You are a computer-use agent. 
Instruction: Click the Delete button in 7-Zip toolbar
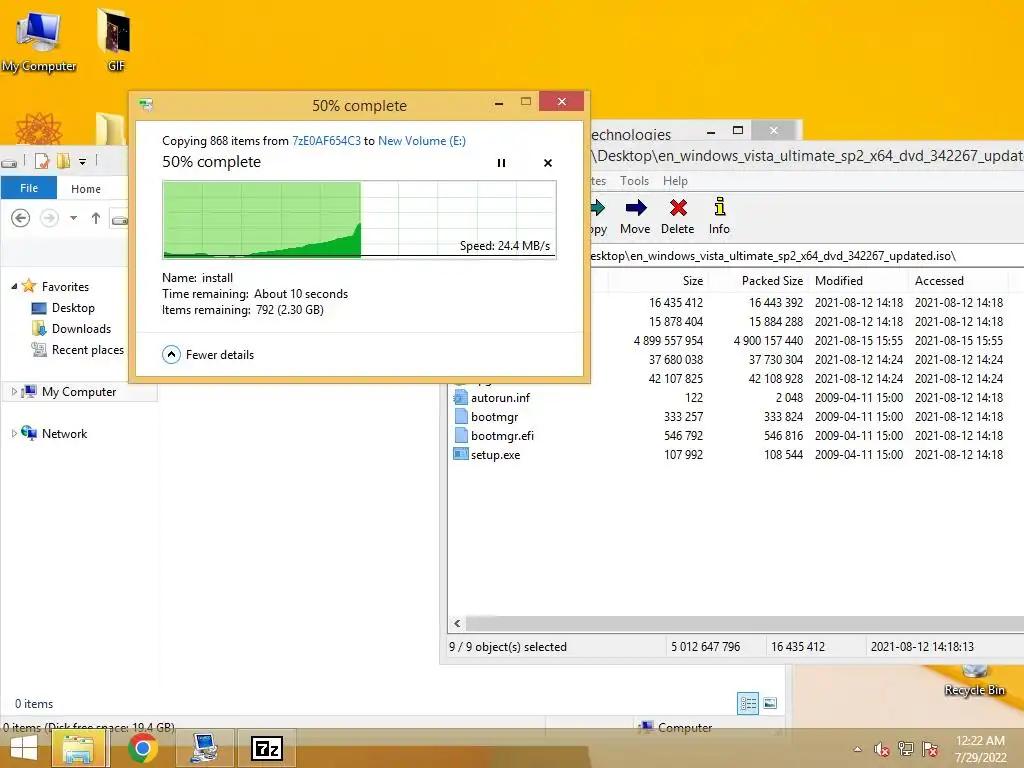point(677,217)
